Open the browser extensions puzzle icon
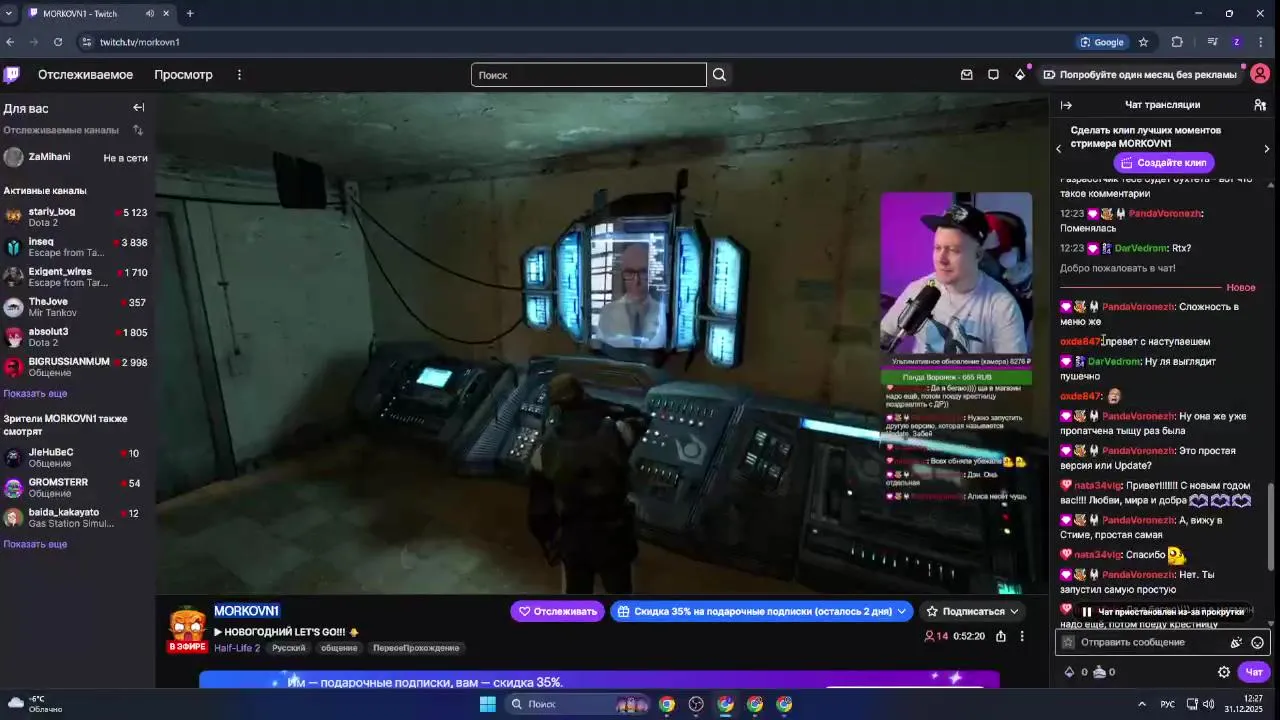1280x720 pixels. (x=1177, y=42)
